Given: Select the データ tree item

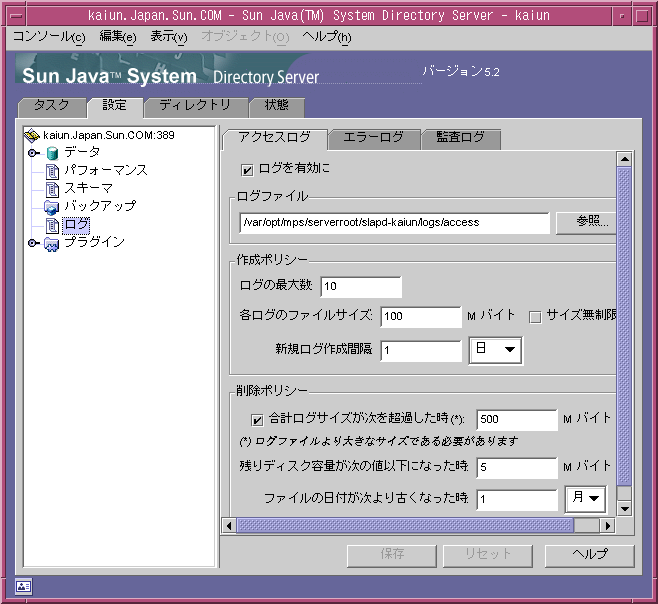Looking at the screenshot, I should click(x=82, y=152).
